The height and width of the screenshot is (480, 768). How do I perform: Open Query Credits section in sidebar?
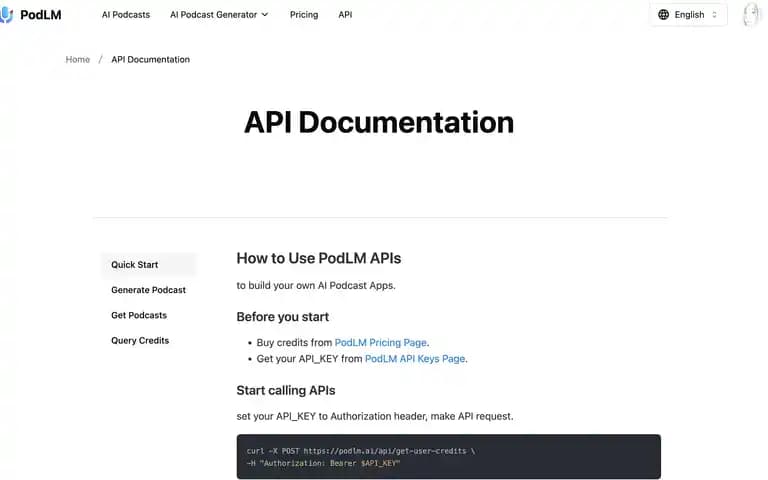point(140,340)
